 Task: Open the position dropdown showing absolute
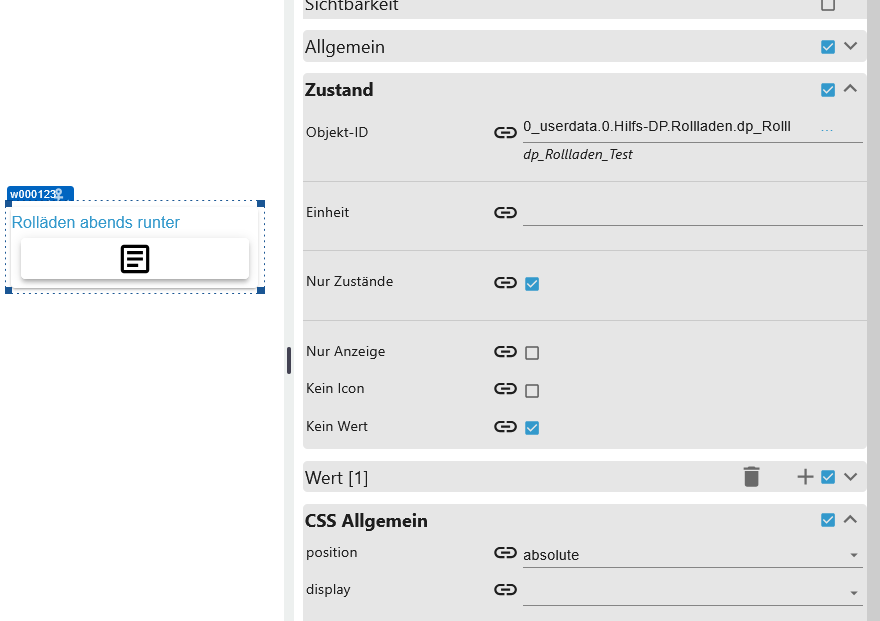coord(691,555)
